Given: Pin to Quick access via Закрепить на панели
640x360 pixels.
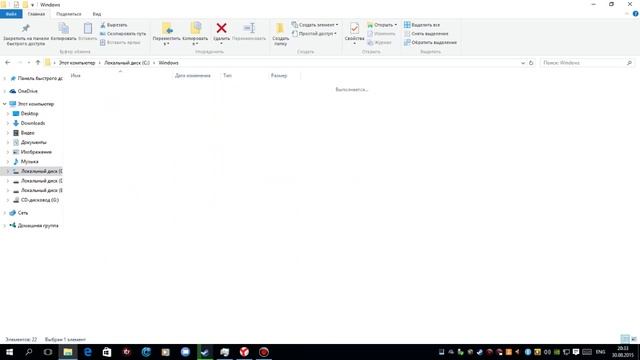Looking at the screenshot, I should click(26, 34).
